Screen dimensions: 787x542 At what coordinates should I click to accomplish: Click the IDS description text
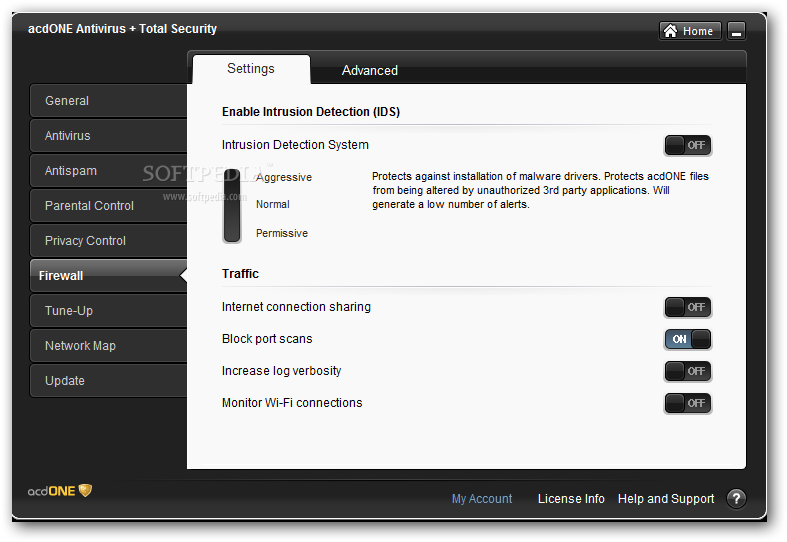[540, 190]
